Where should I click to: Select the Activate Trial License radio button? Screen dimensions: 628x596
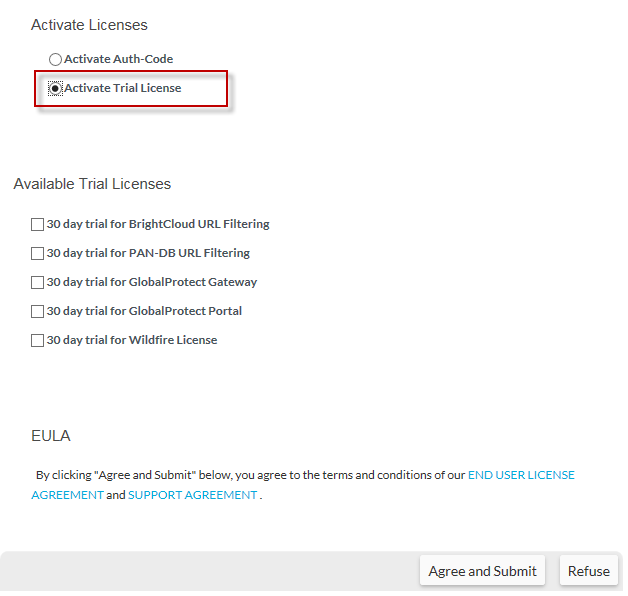[x=55, y=89]
